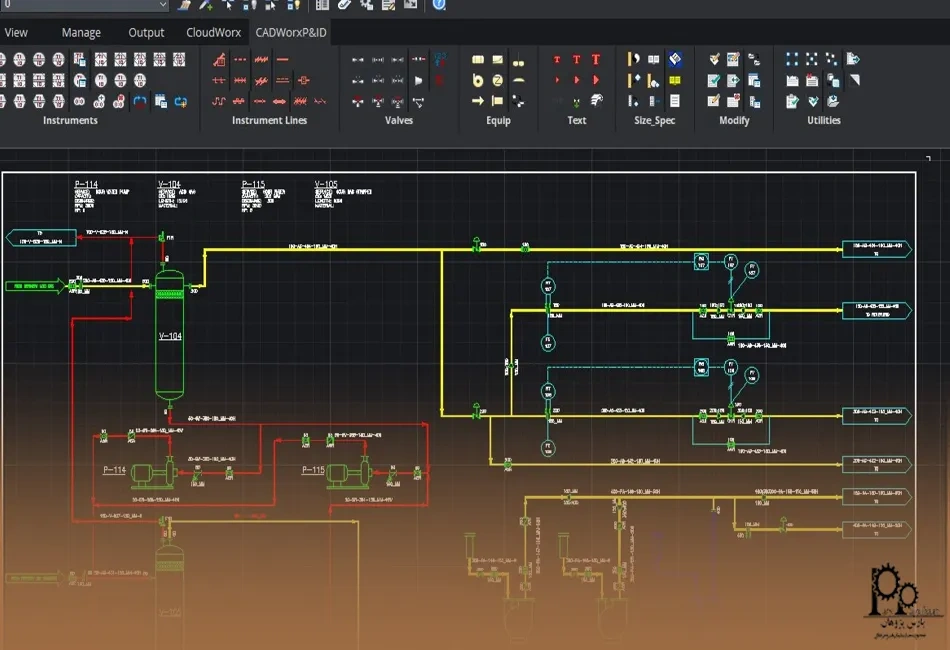
Task: Click the blue selection-corners icon in Utilities
Action: click(x=792, y=59)
